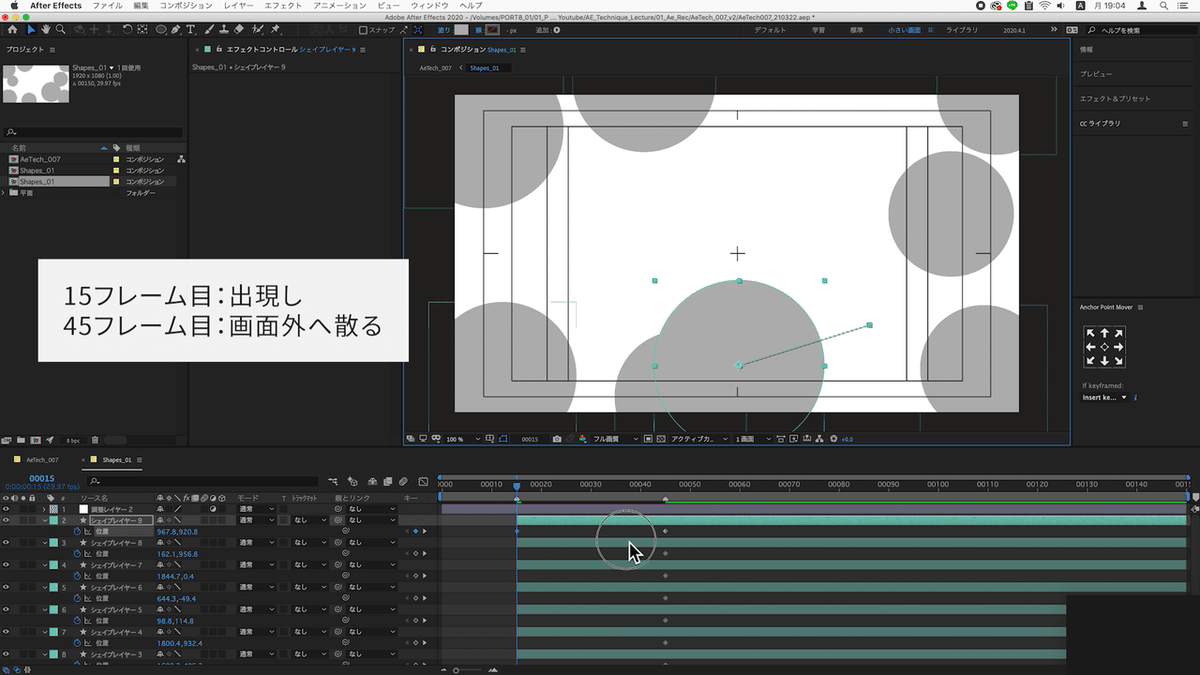Open the エフェクト＆プリセット panel
This screenshot has width=1200, height=675.
tap(1115, 99)
